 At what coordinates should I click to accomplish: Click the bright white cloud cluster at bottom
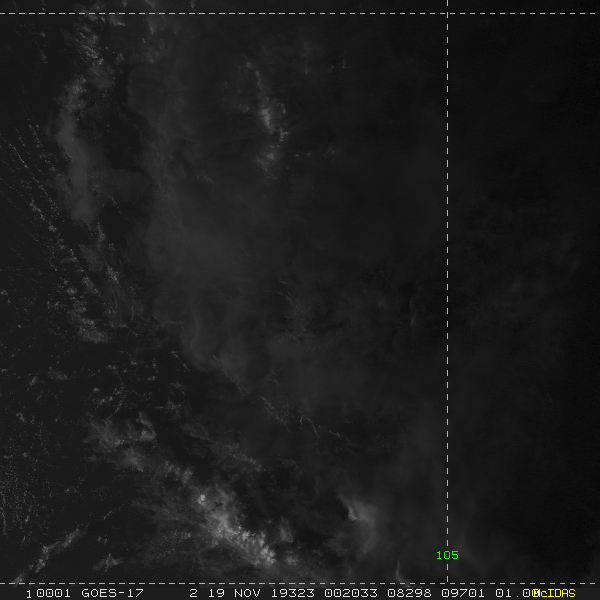(x=235, y=530)
